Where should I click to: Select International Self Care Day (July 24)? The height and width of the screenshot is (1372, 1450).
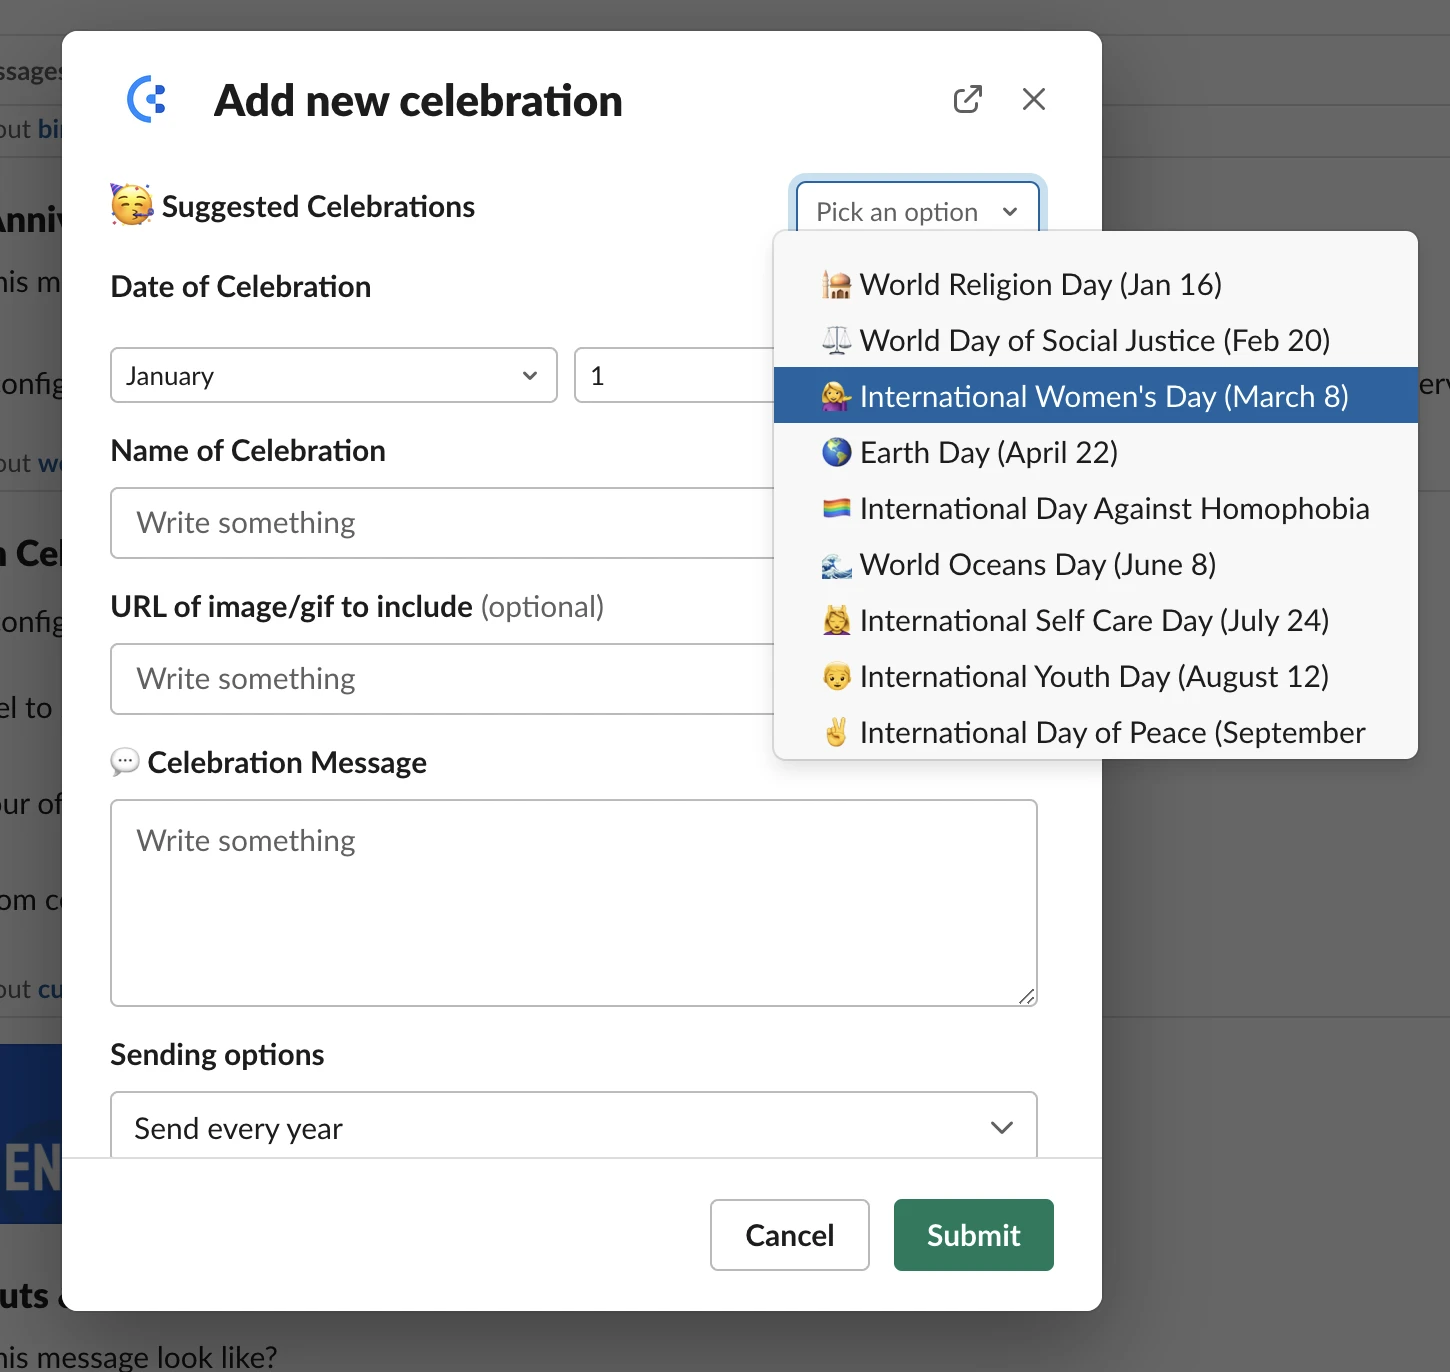coord(1095,620)
